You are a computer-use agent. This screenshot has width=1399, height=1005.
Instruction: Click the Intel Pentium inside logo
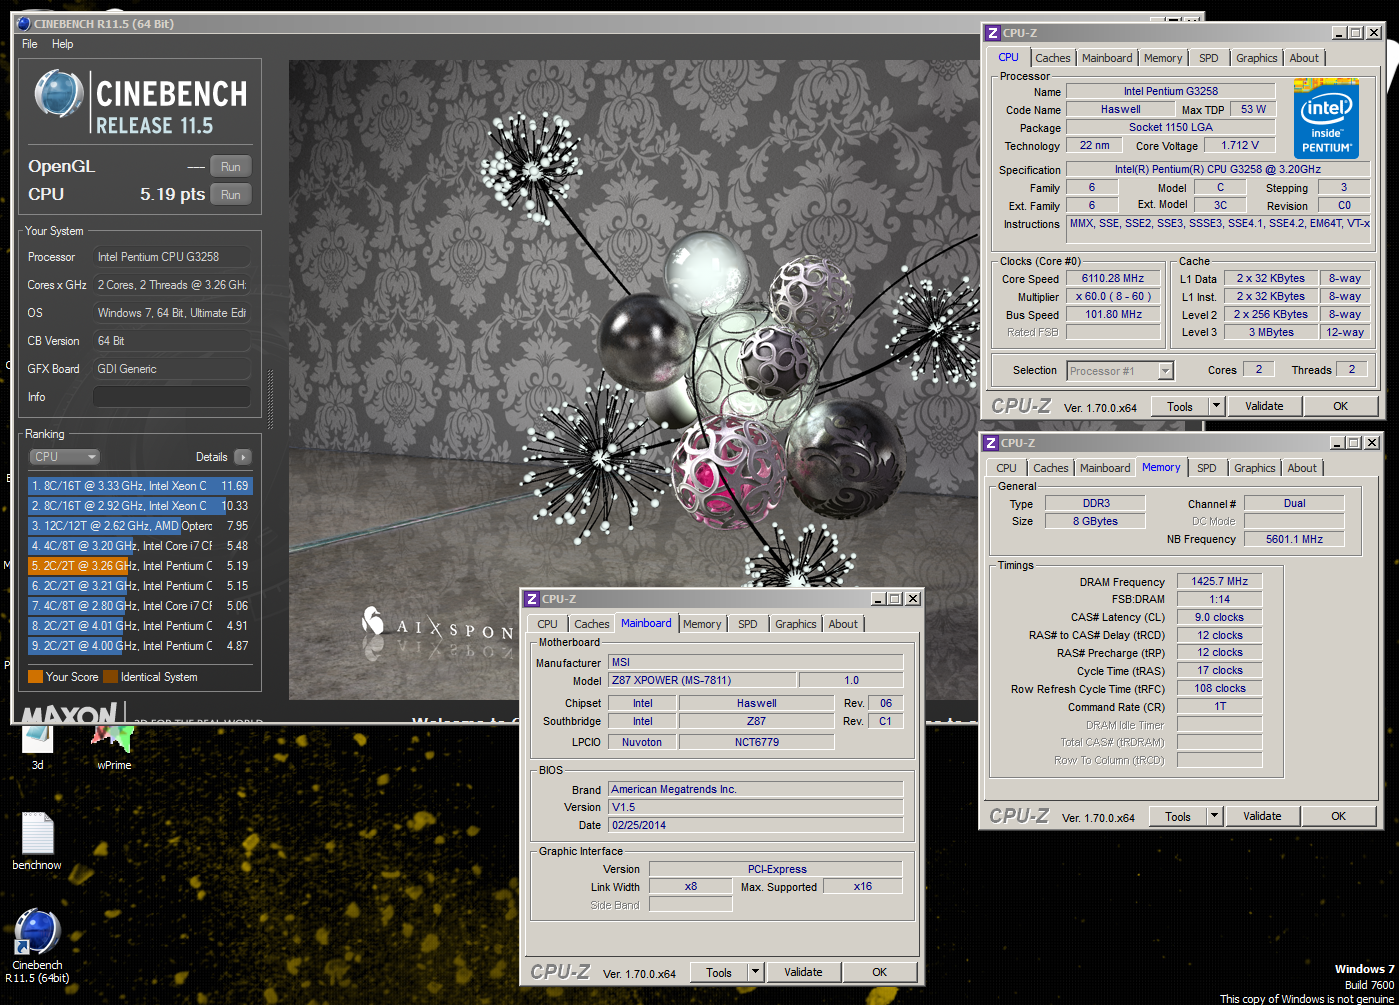[1327, 118]
